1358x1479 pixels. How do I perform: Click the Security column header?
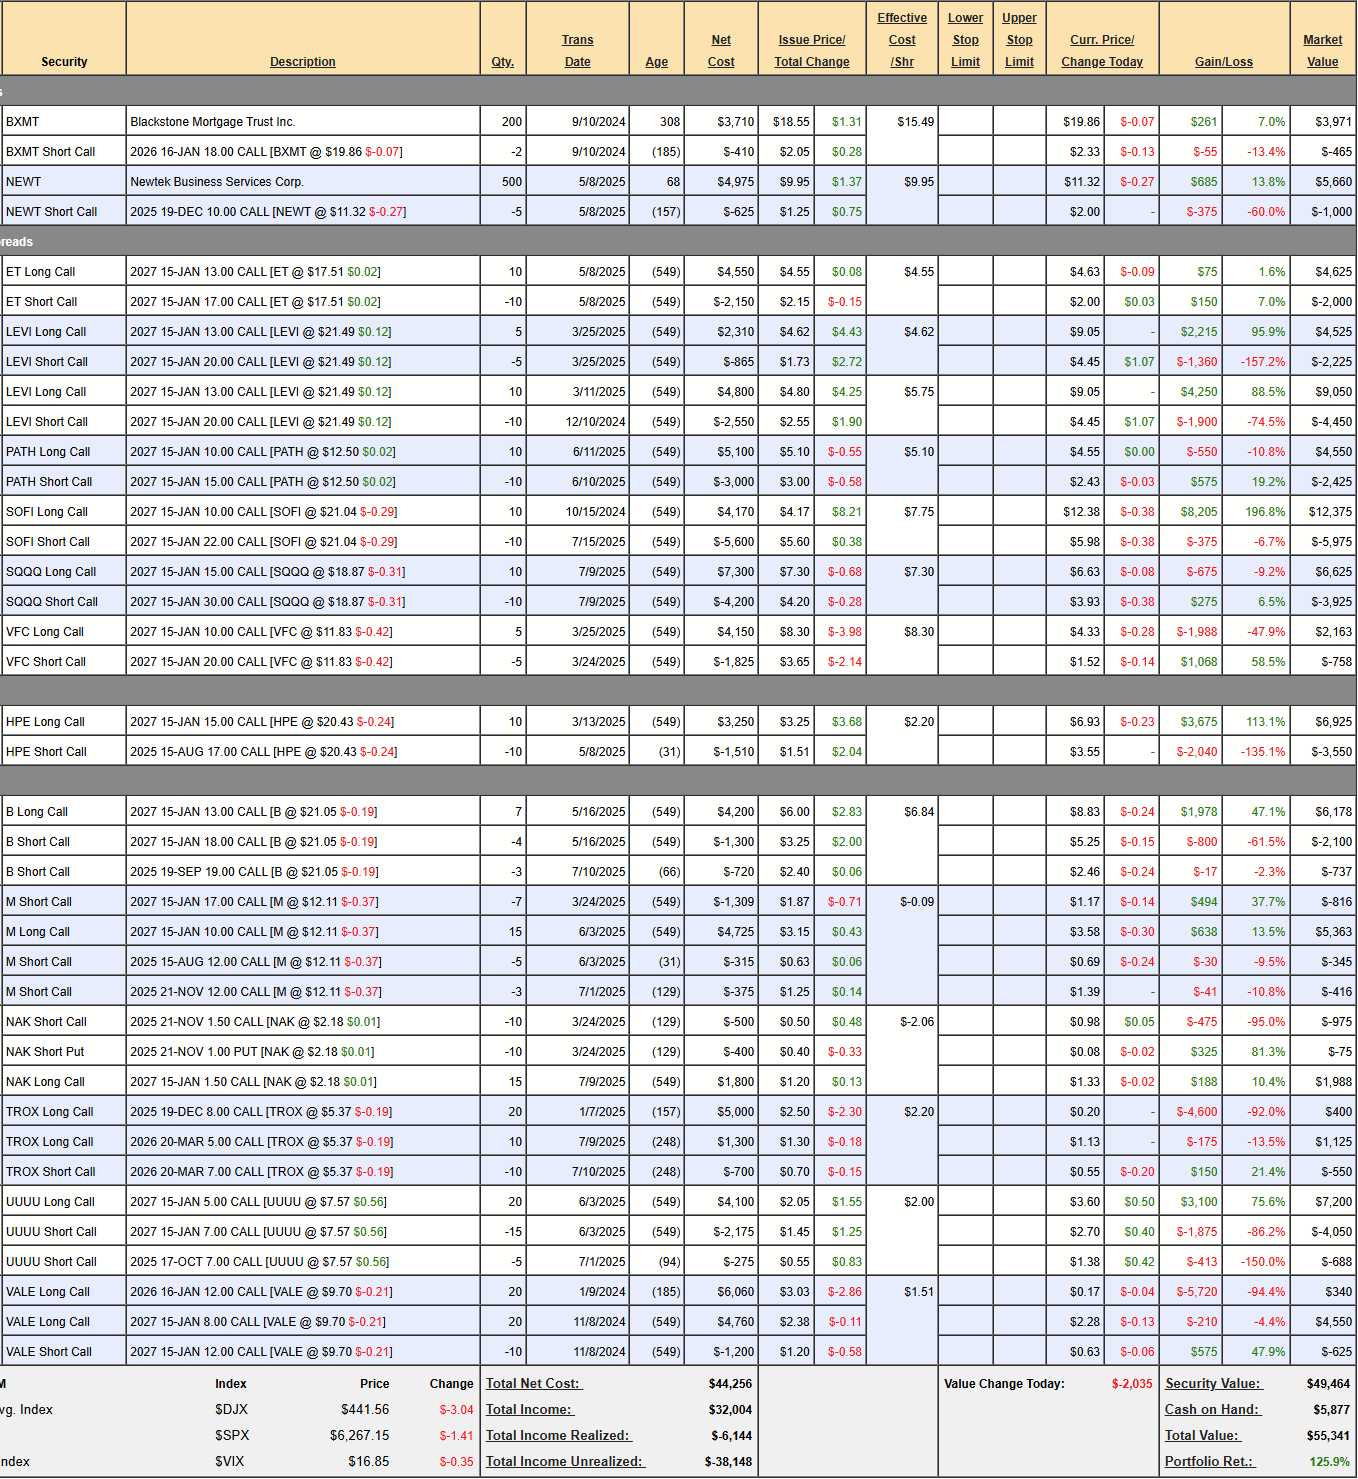click(64, 62)
